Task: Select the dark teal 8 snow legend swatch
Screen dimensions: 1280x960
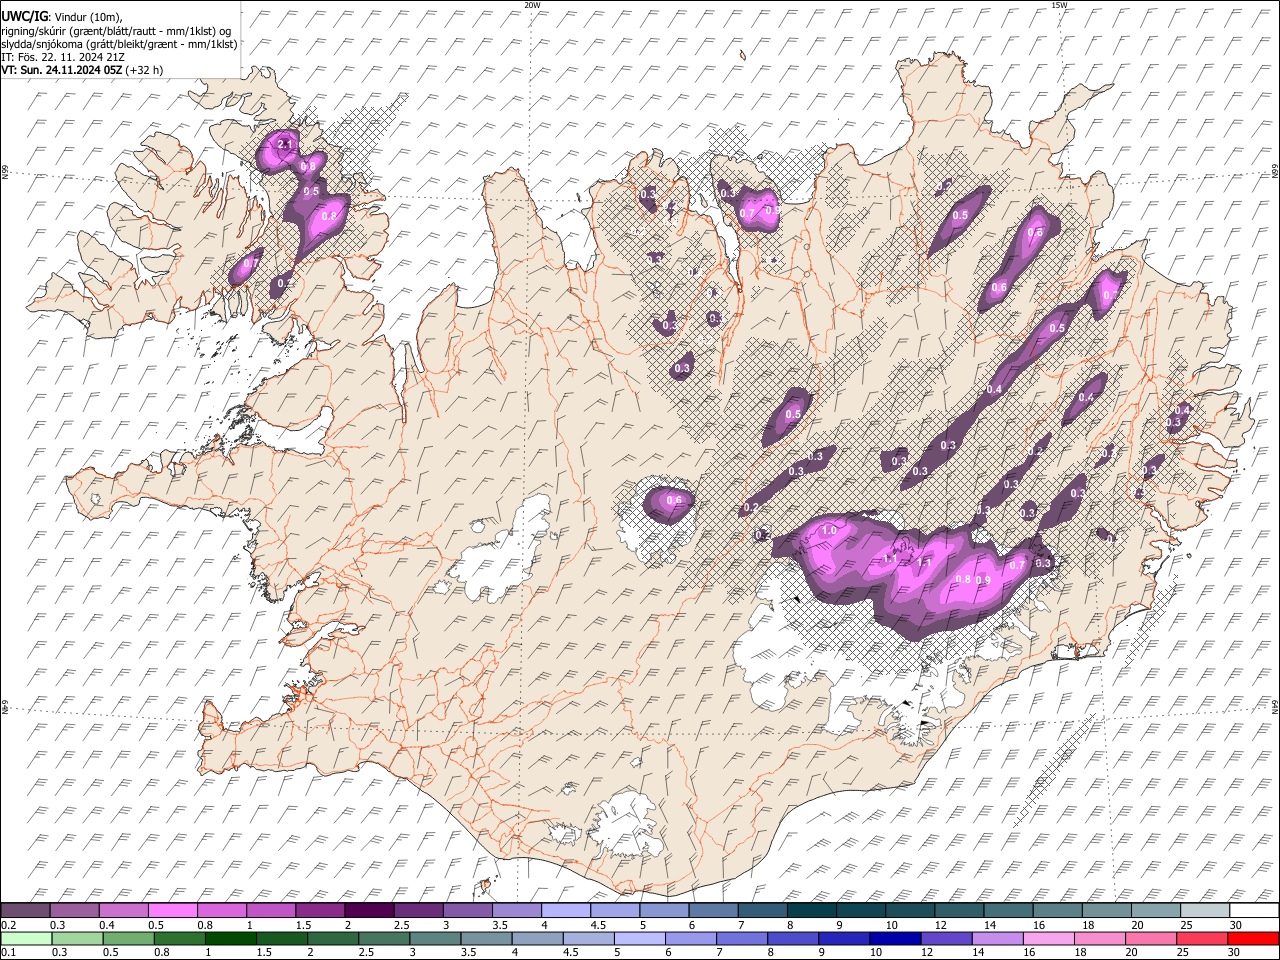Action: 810,911
